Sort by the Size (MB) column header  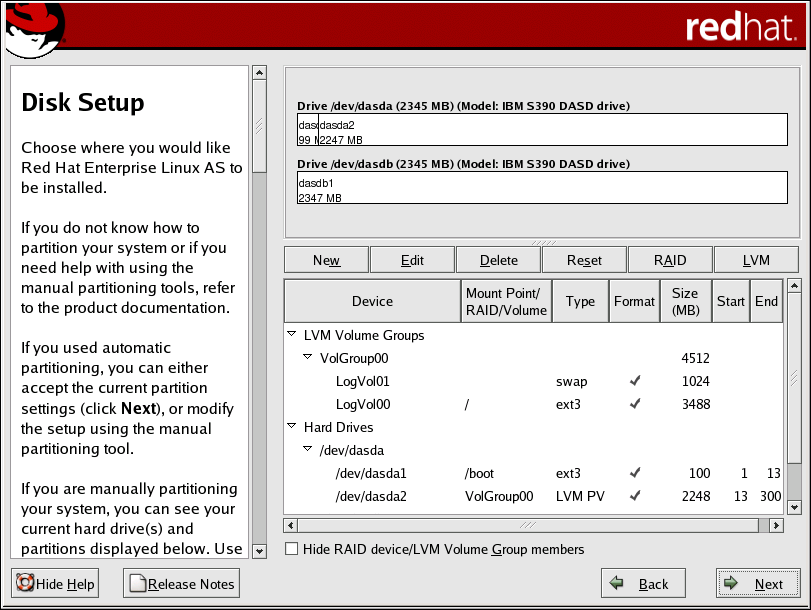point(685,301)
